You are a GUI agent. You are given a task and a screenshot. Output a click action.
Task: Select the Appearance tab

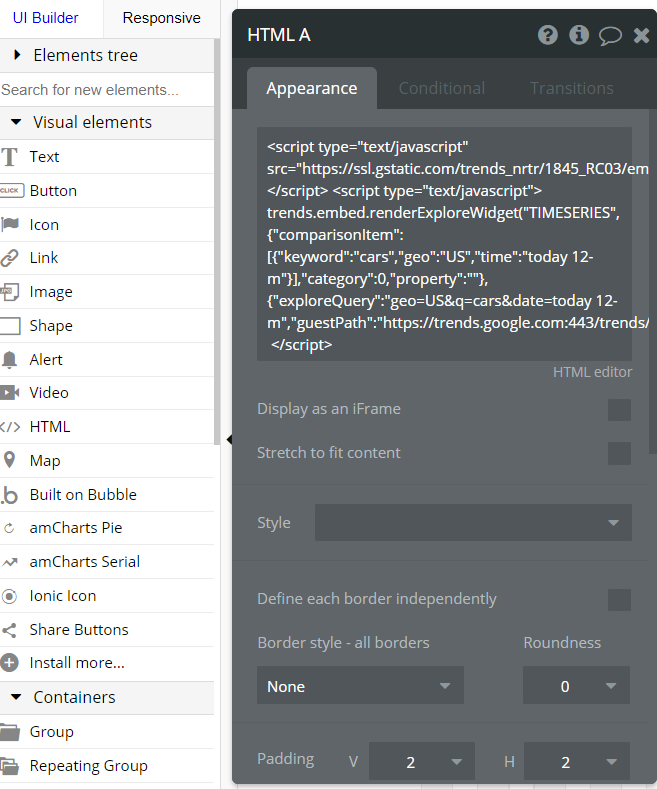point(312,89)
